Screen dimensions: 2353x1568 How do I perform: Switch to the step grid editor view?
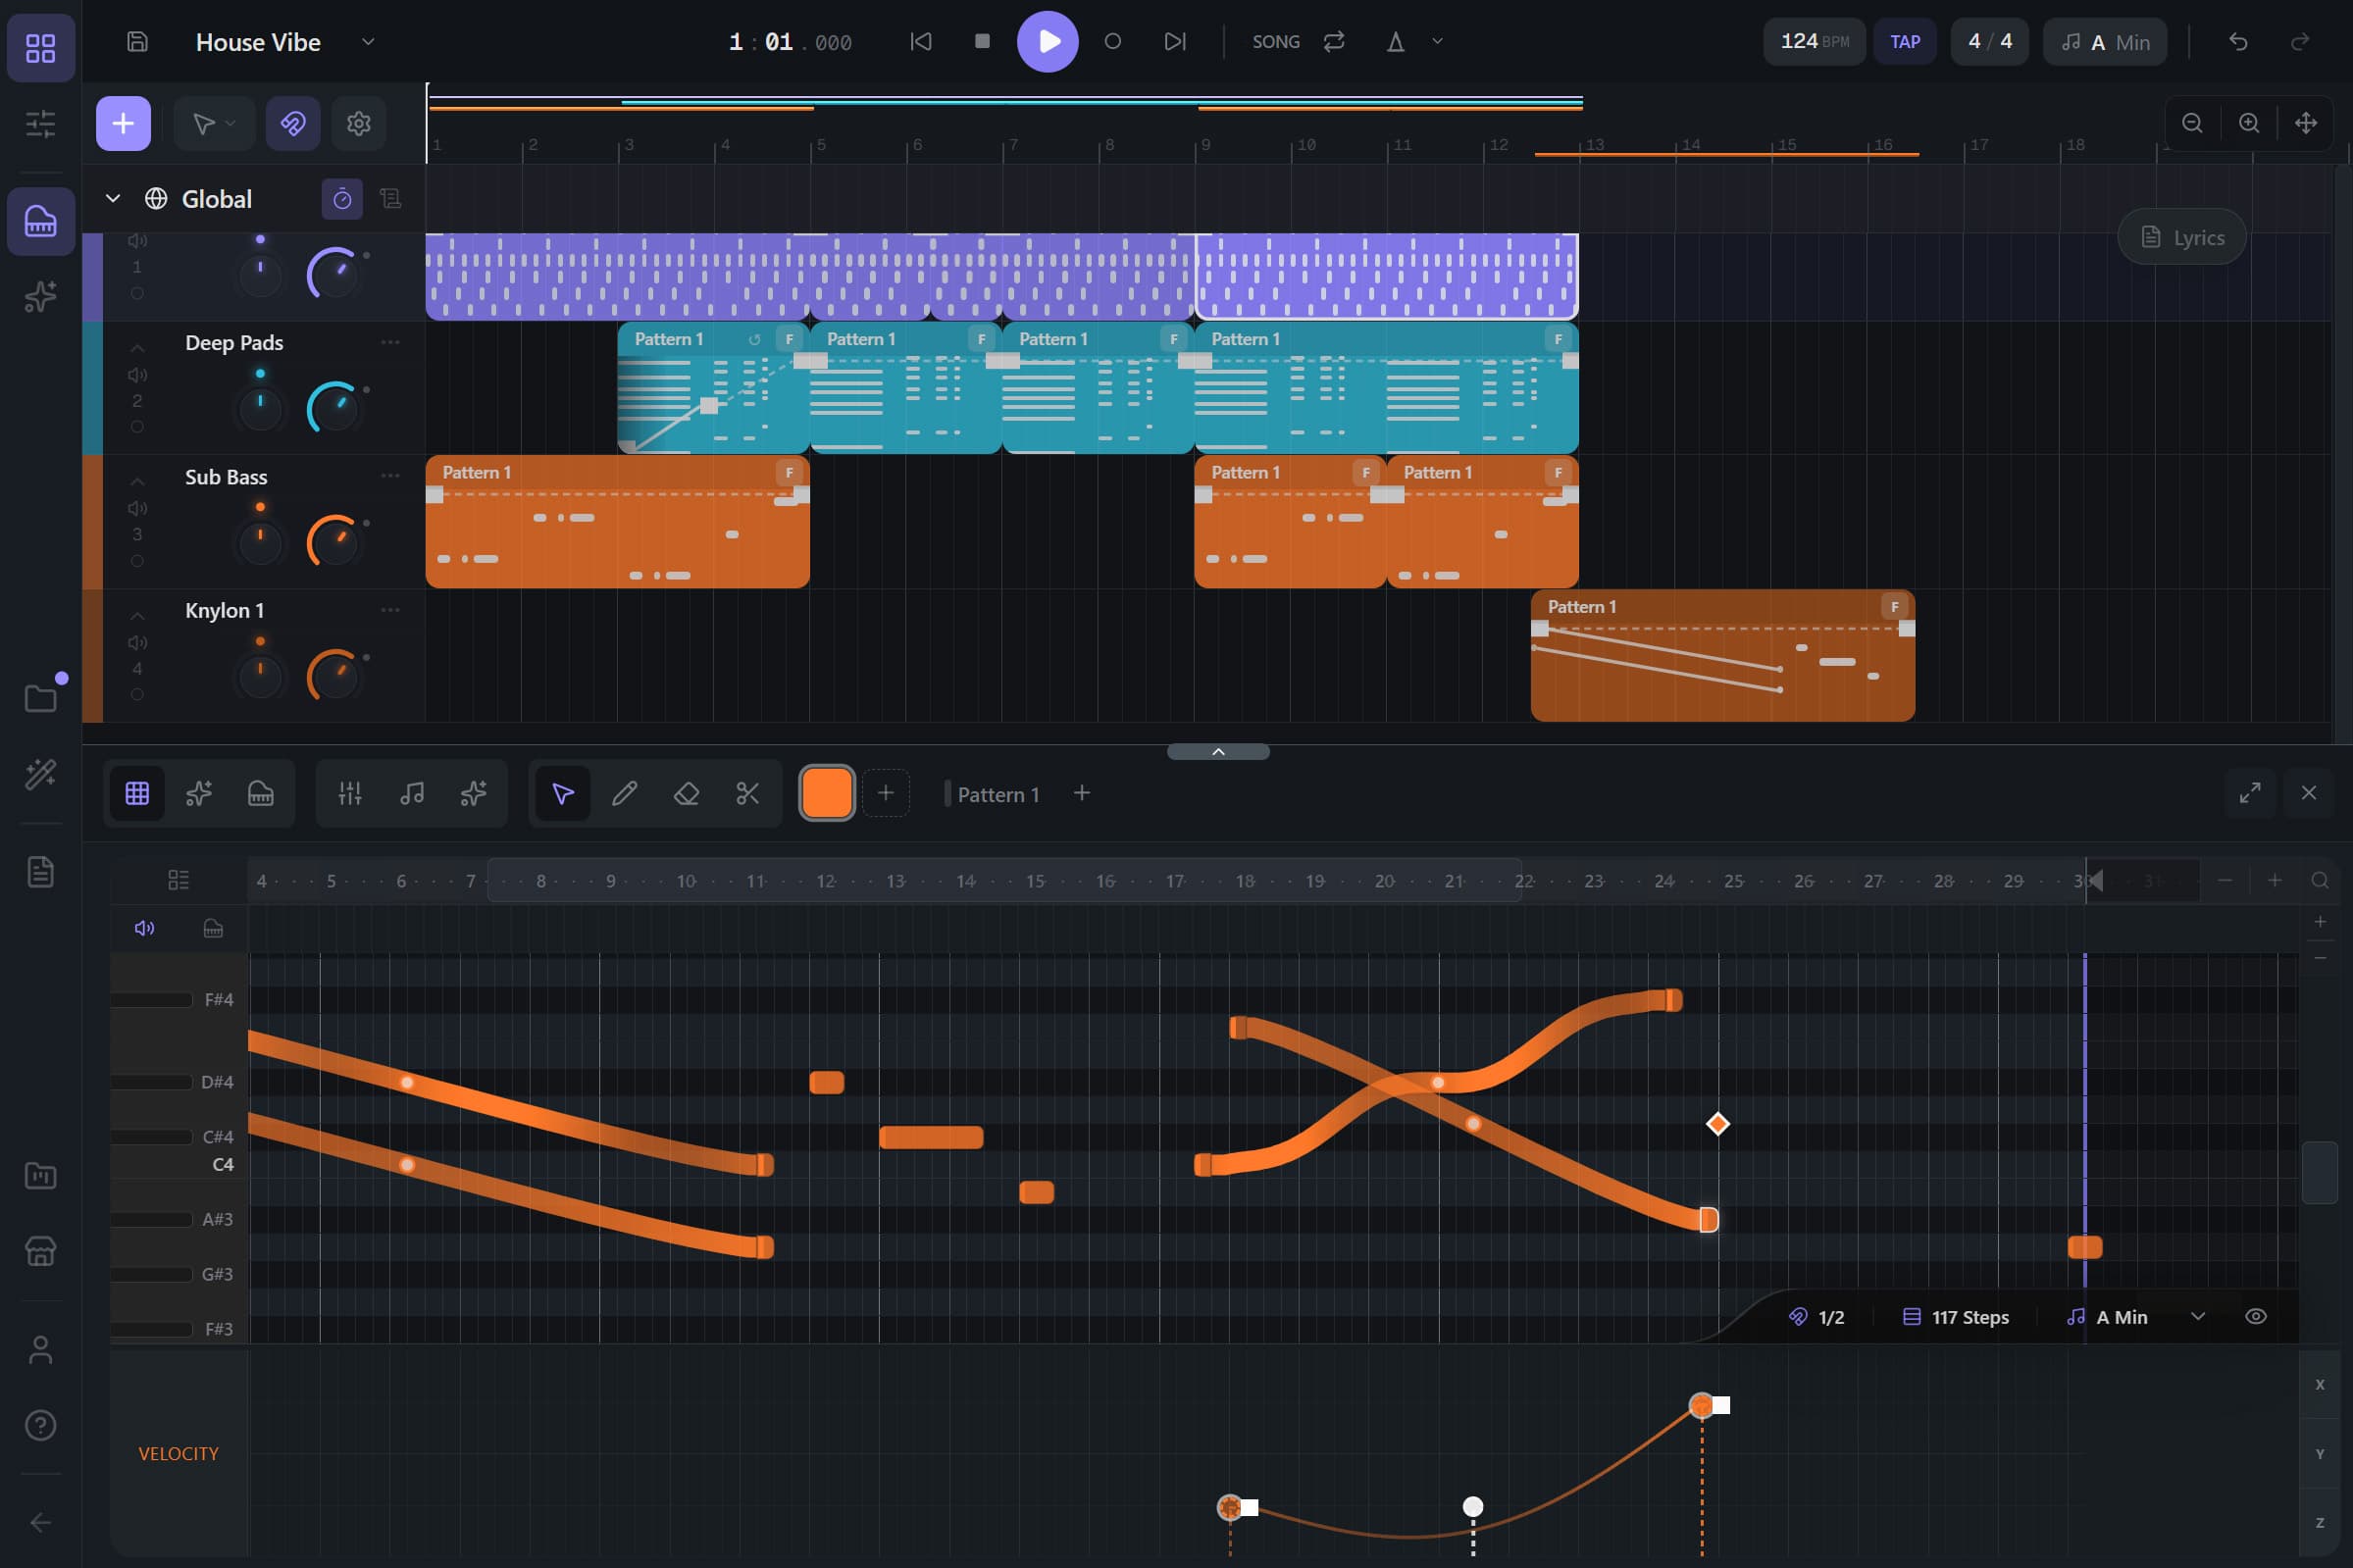(137, 793)
